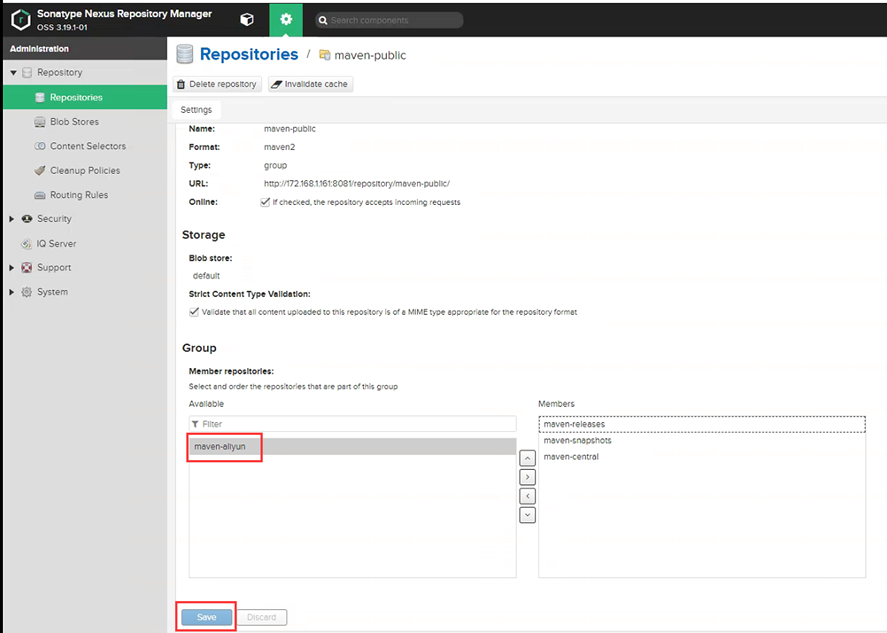The width and height of the screenshot is (887, 633).
Task: Click the eraser icon on Invalidate cache
Action: pyautogui.click(x=277, y=84)
